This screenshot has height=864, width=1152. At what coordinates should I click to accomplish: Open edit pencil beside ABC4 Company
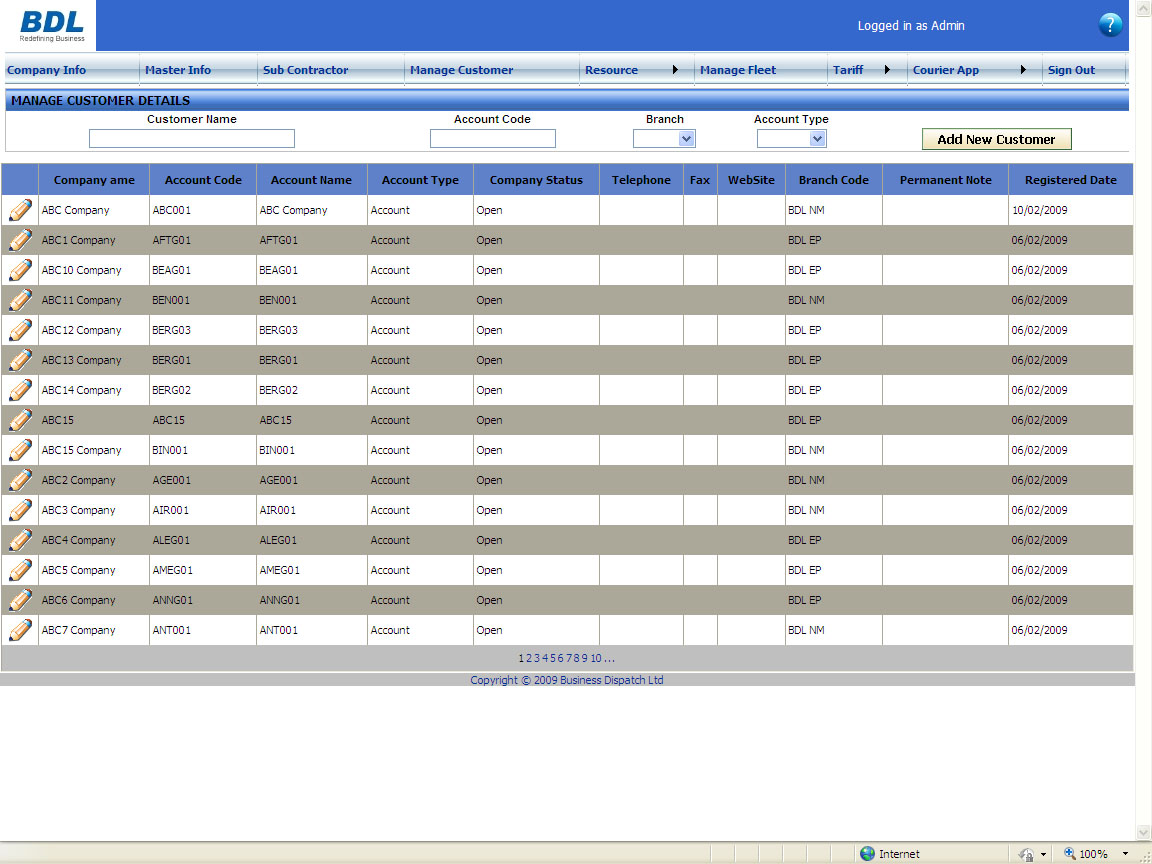[20, 540]
